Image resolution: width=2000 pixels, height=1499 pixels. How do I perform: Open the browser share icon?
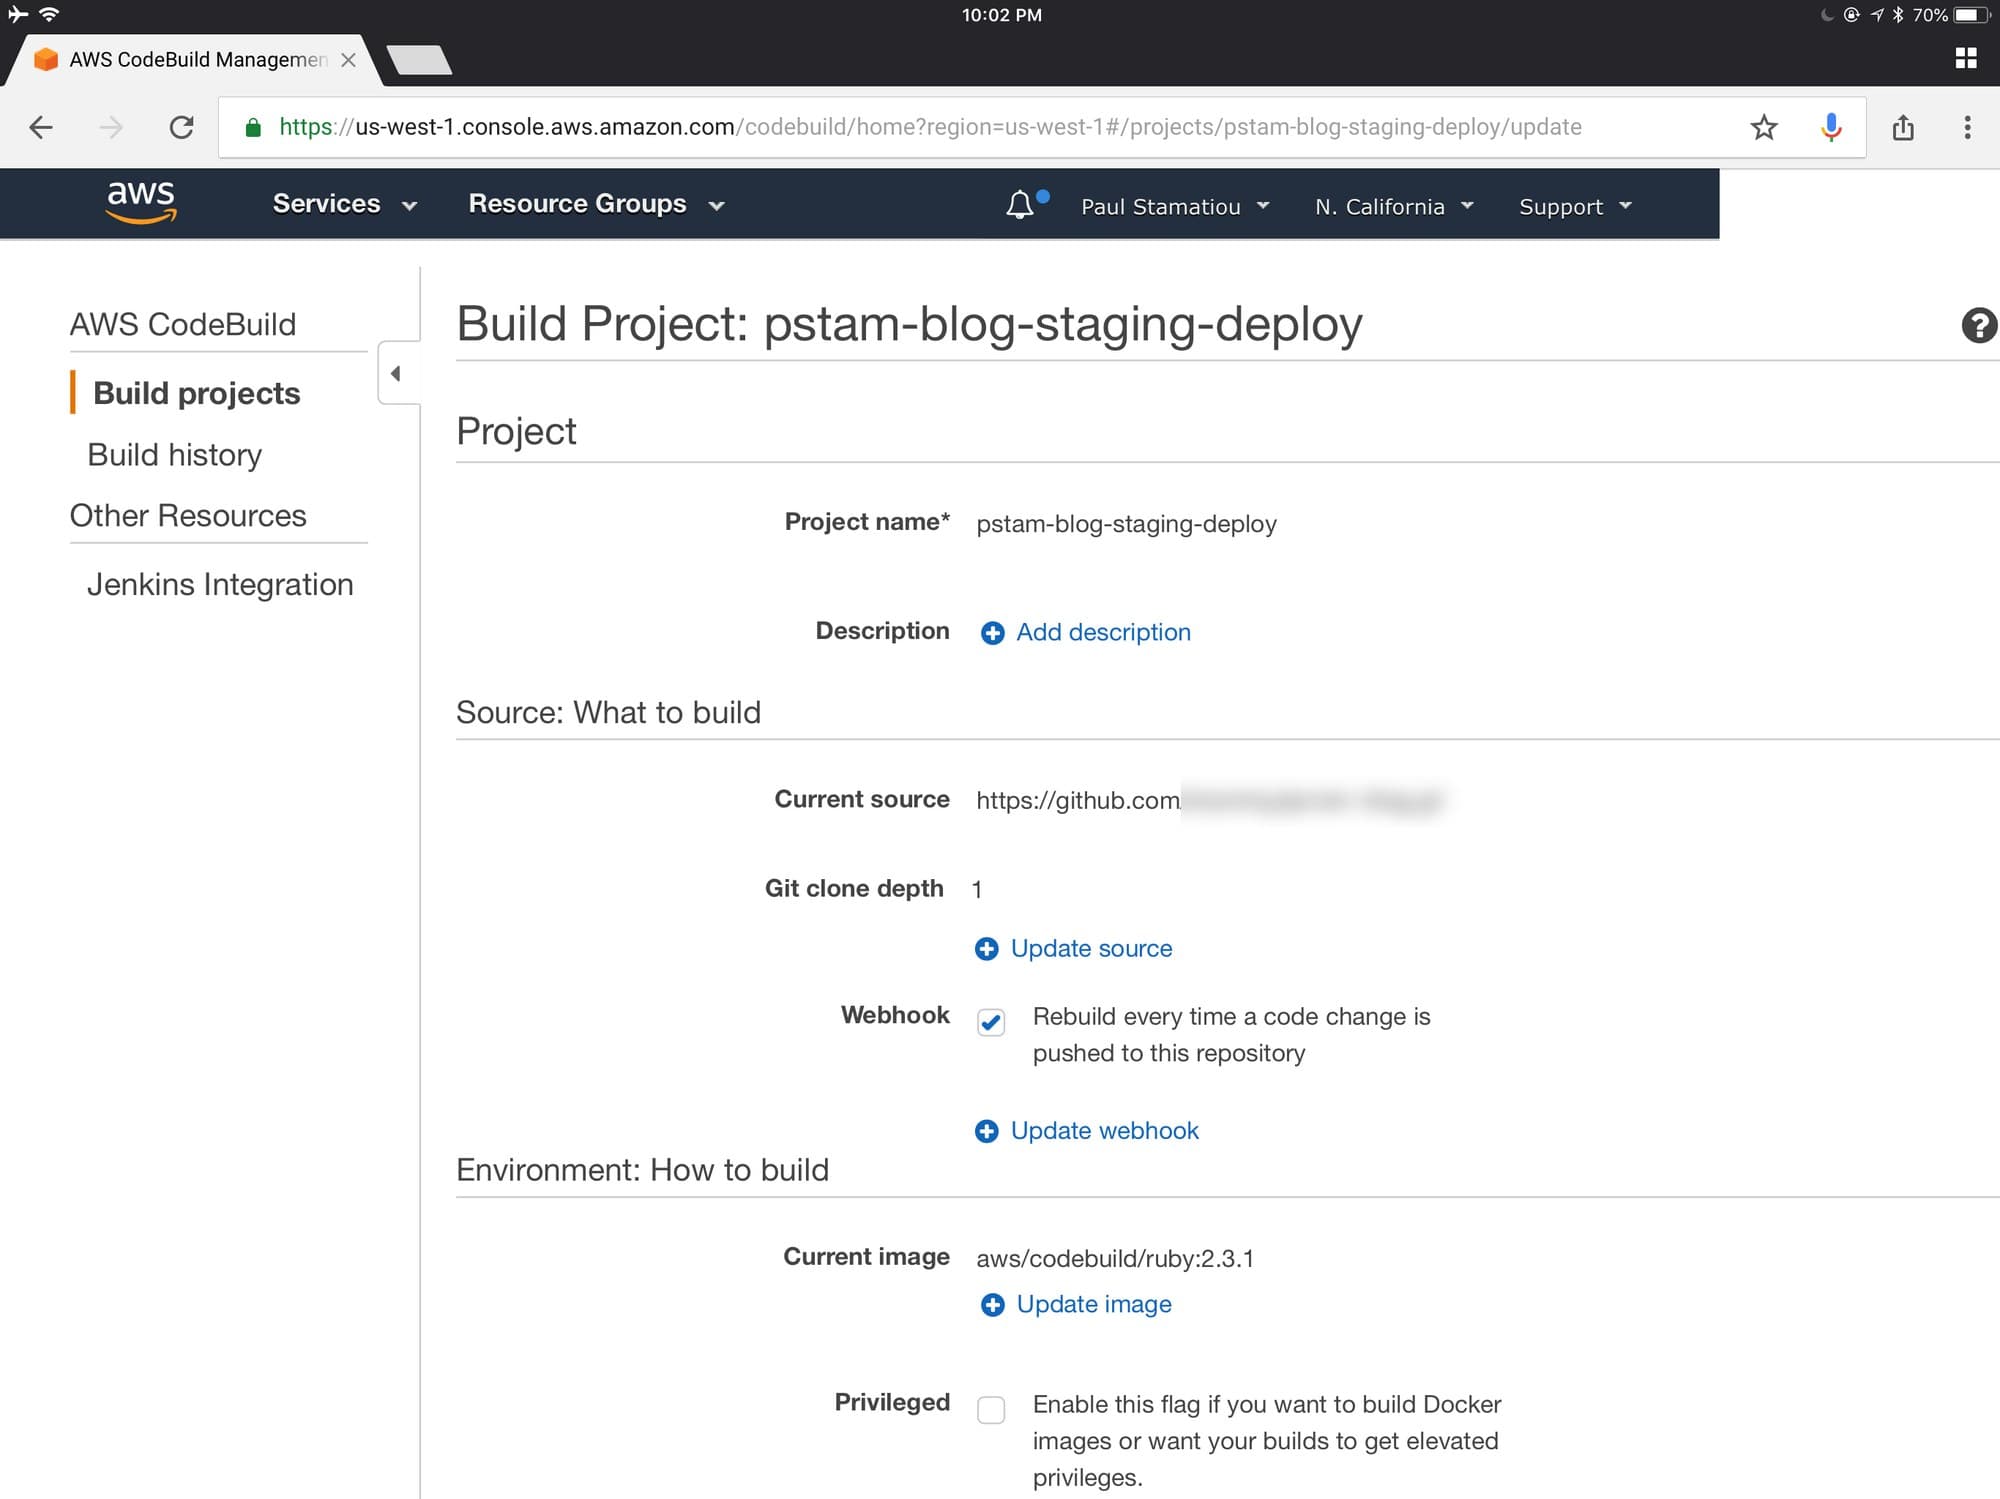tap(1903, 127)
